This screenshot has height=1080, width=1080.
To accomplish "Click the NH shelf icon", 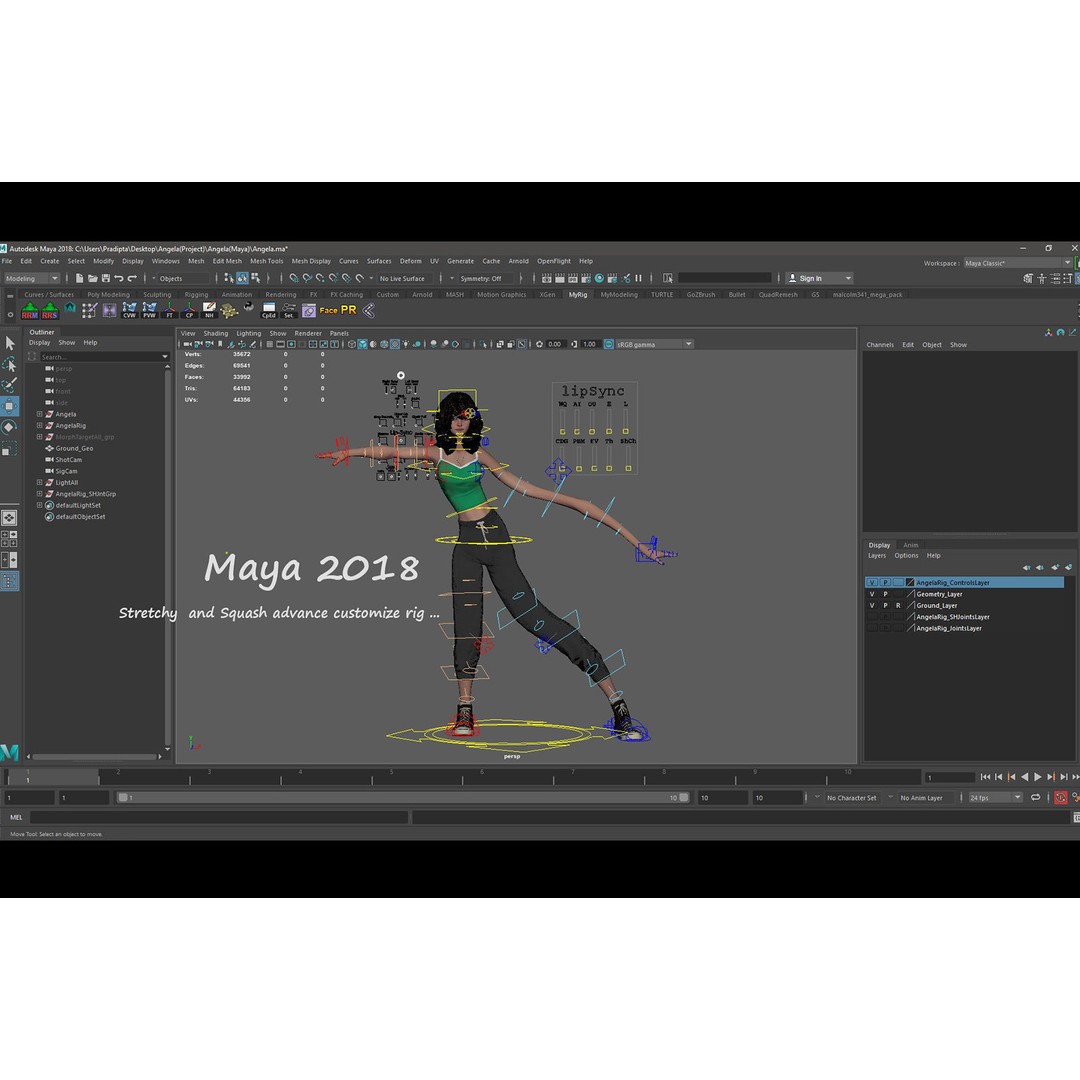I will click(209, 311).
